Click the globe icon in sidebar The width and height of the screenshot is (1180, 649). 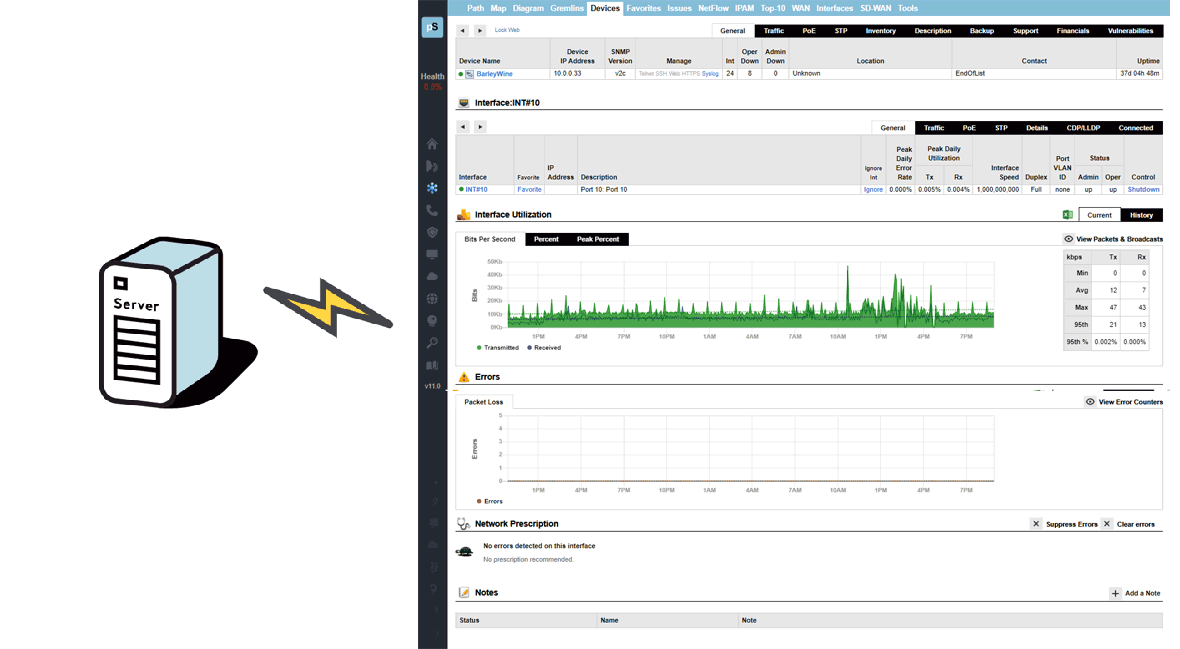(432, 298)
